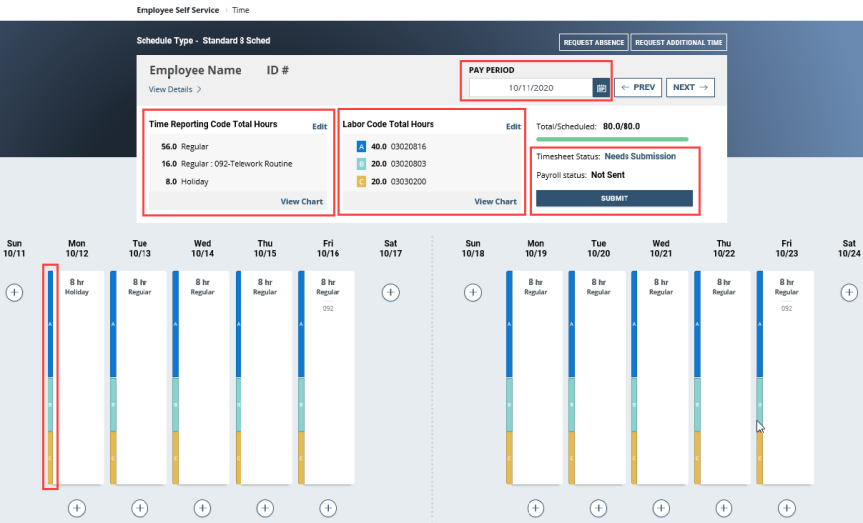
Task: Edit Time Reporting Code Total Hours
Action: pyautogui.click(x=319, y=127)
